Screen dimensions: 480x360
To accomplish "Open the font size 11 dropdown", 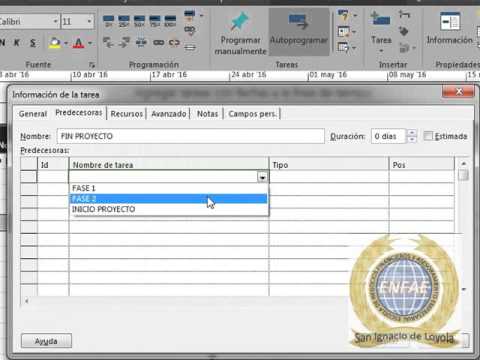I will 89,22.
